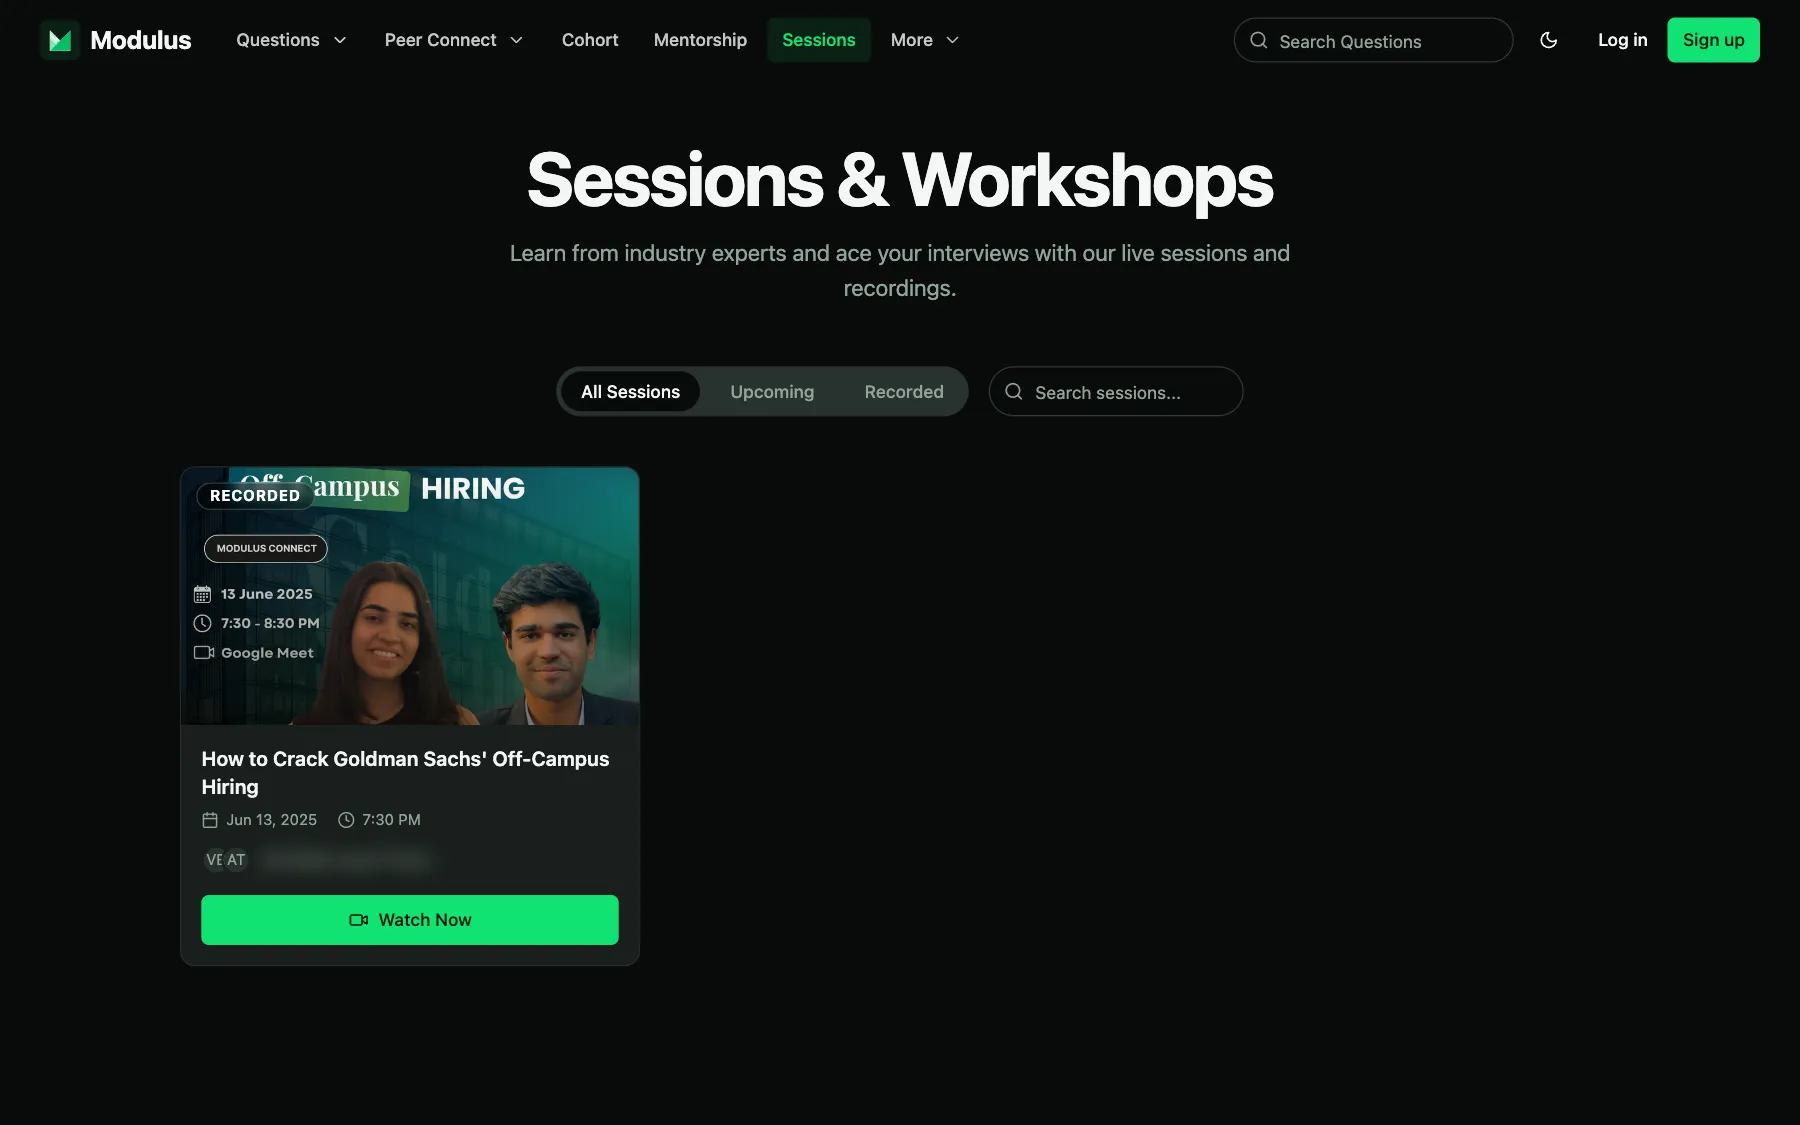Click the AT speaker avatar
The width and height of the screenshot is (1800, 1125).
pyautogui.click(x=236, y=860)
